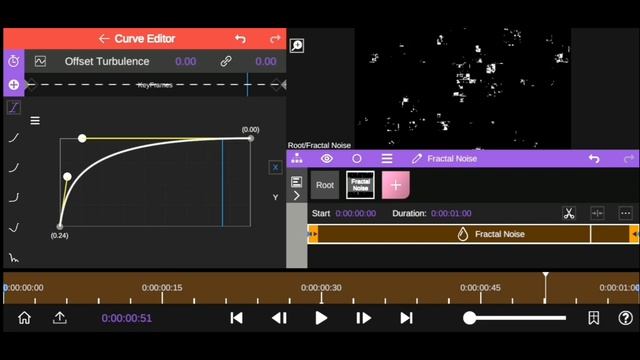
Task: Toggle the X axis curve button
Action: click(276, 167)
